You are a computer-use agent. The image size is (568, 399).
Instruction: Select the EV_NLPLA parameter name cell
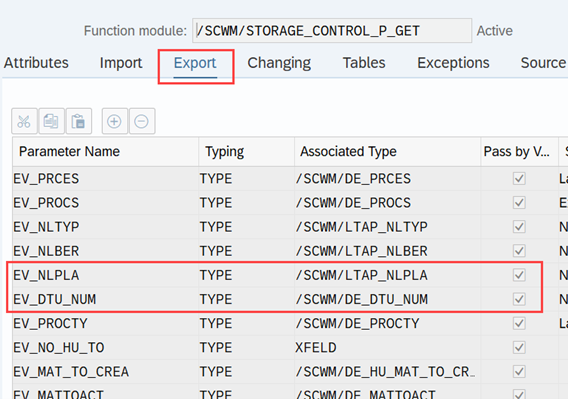coord(105,275)
